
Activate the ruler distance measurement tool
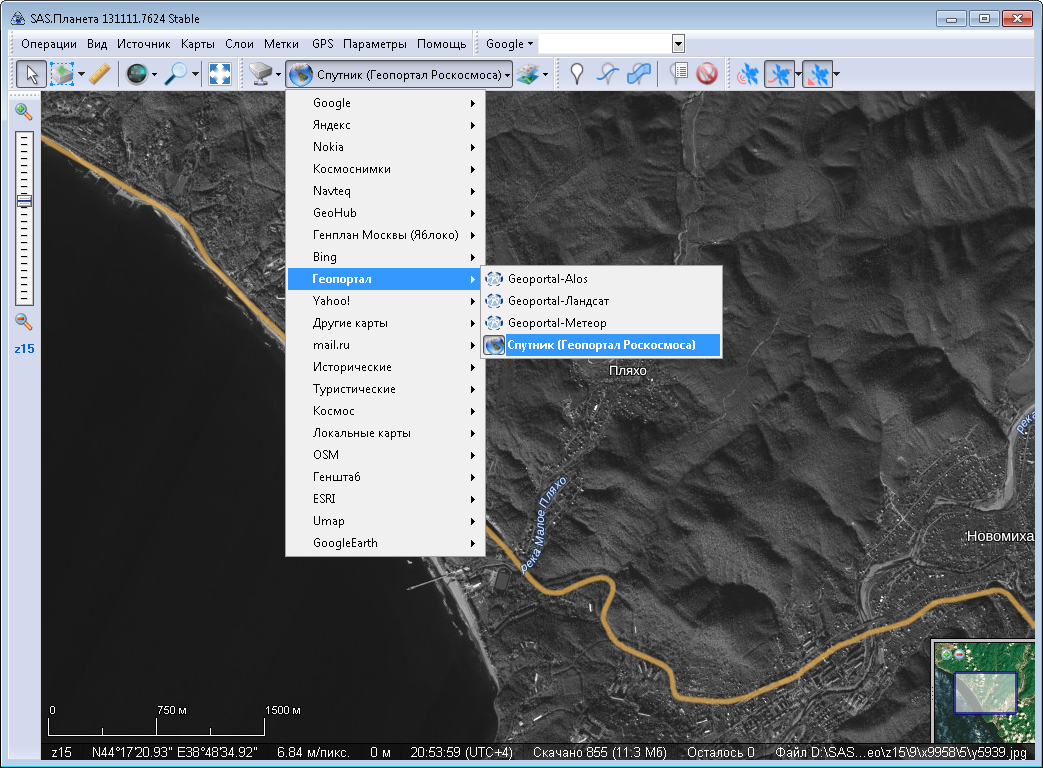(100, 74)
